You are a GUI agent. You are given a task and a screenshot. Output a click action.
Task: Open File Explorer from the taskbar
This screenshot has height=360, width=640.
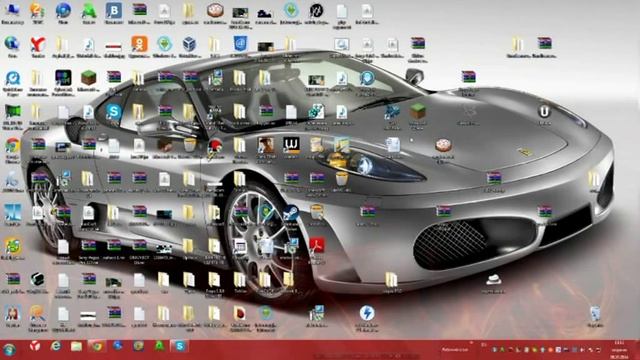76,347
